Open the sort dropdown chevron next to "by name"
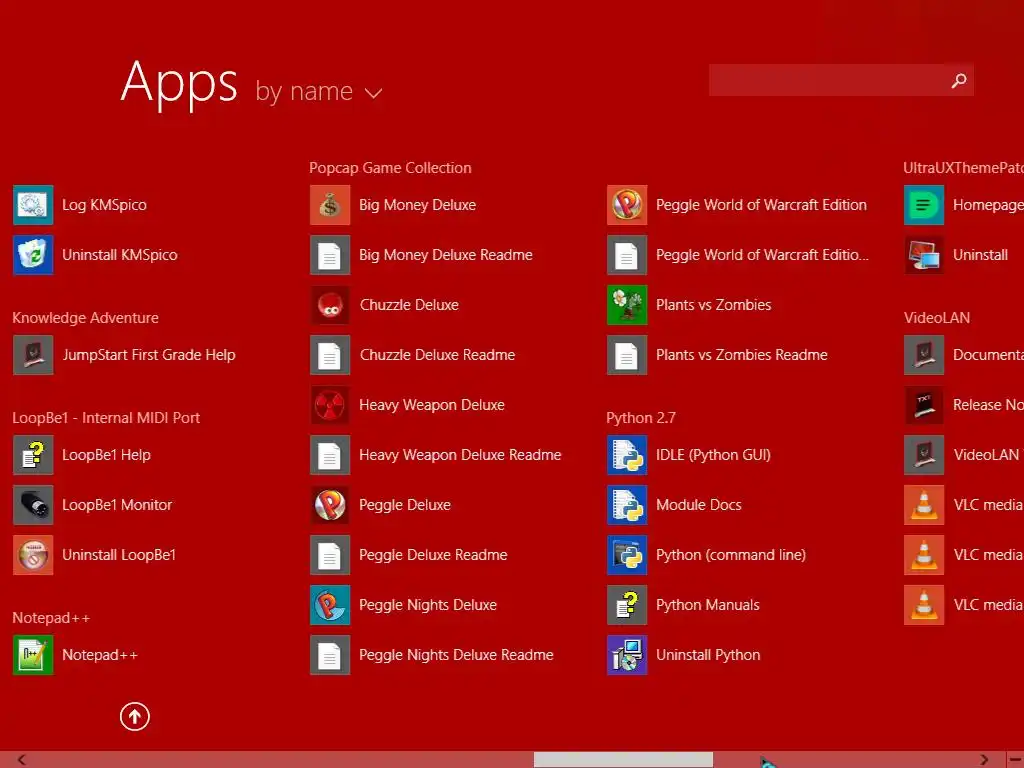The width and height of the screenshot is (1024, 768). click(373, 93)
